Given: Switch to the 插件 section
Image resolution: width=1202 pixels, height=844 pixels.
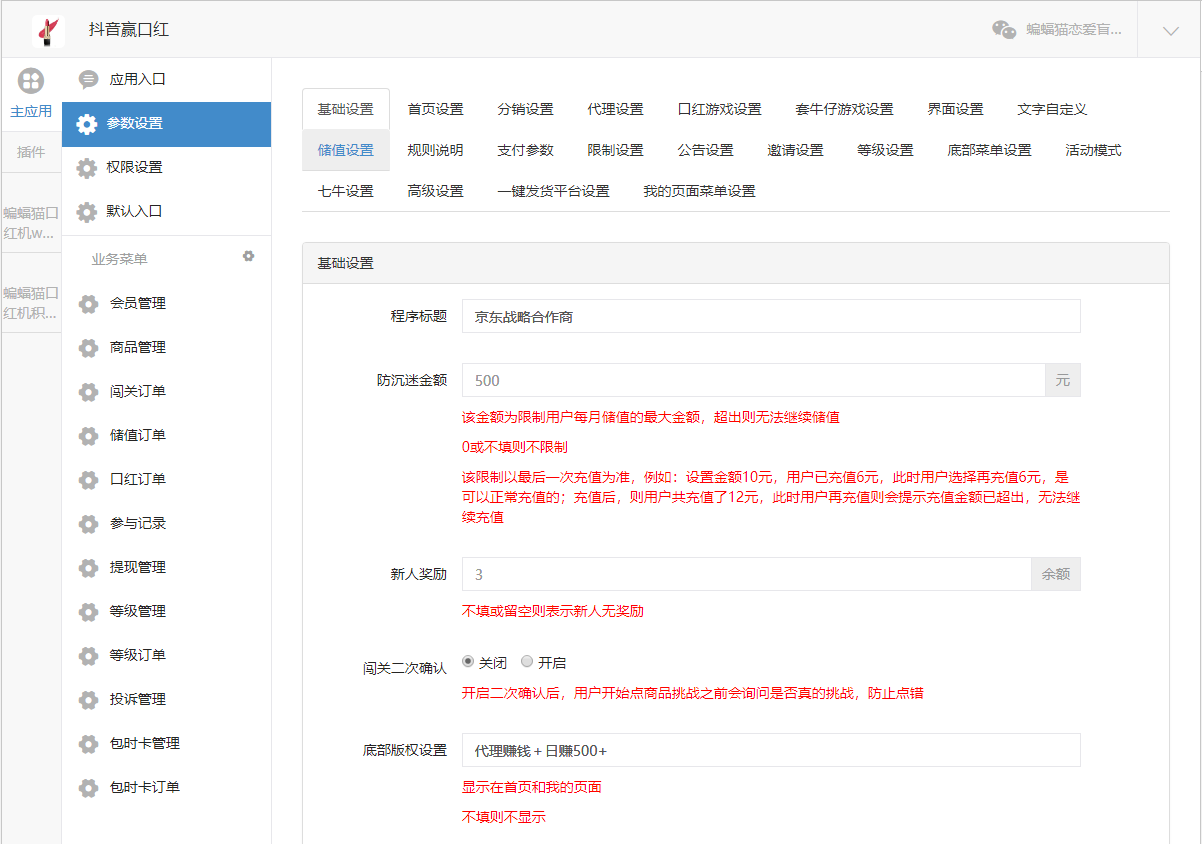Looking at the screenshot, I should click(31, 152).
